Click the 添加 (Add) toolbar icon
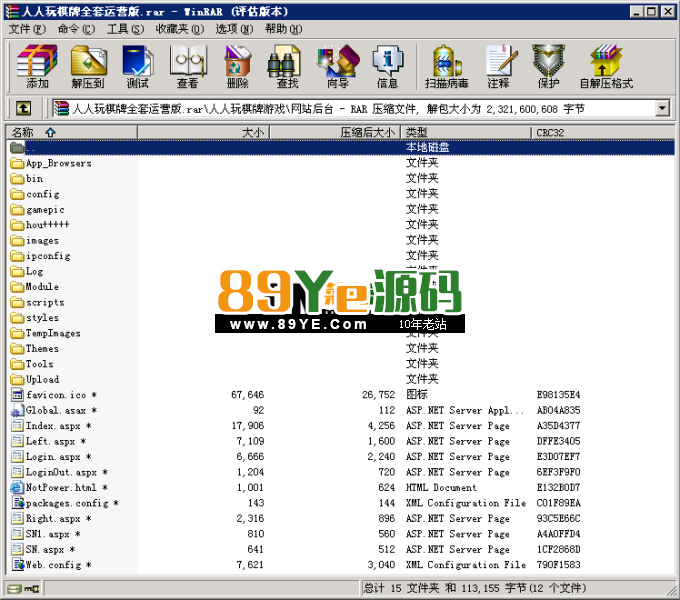 point(37,66)
